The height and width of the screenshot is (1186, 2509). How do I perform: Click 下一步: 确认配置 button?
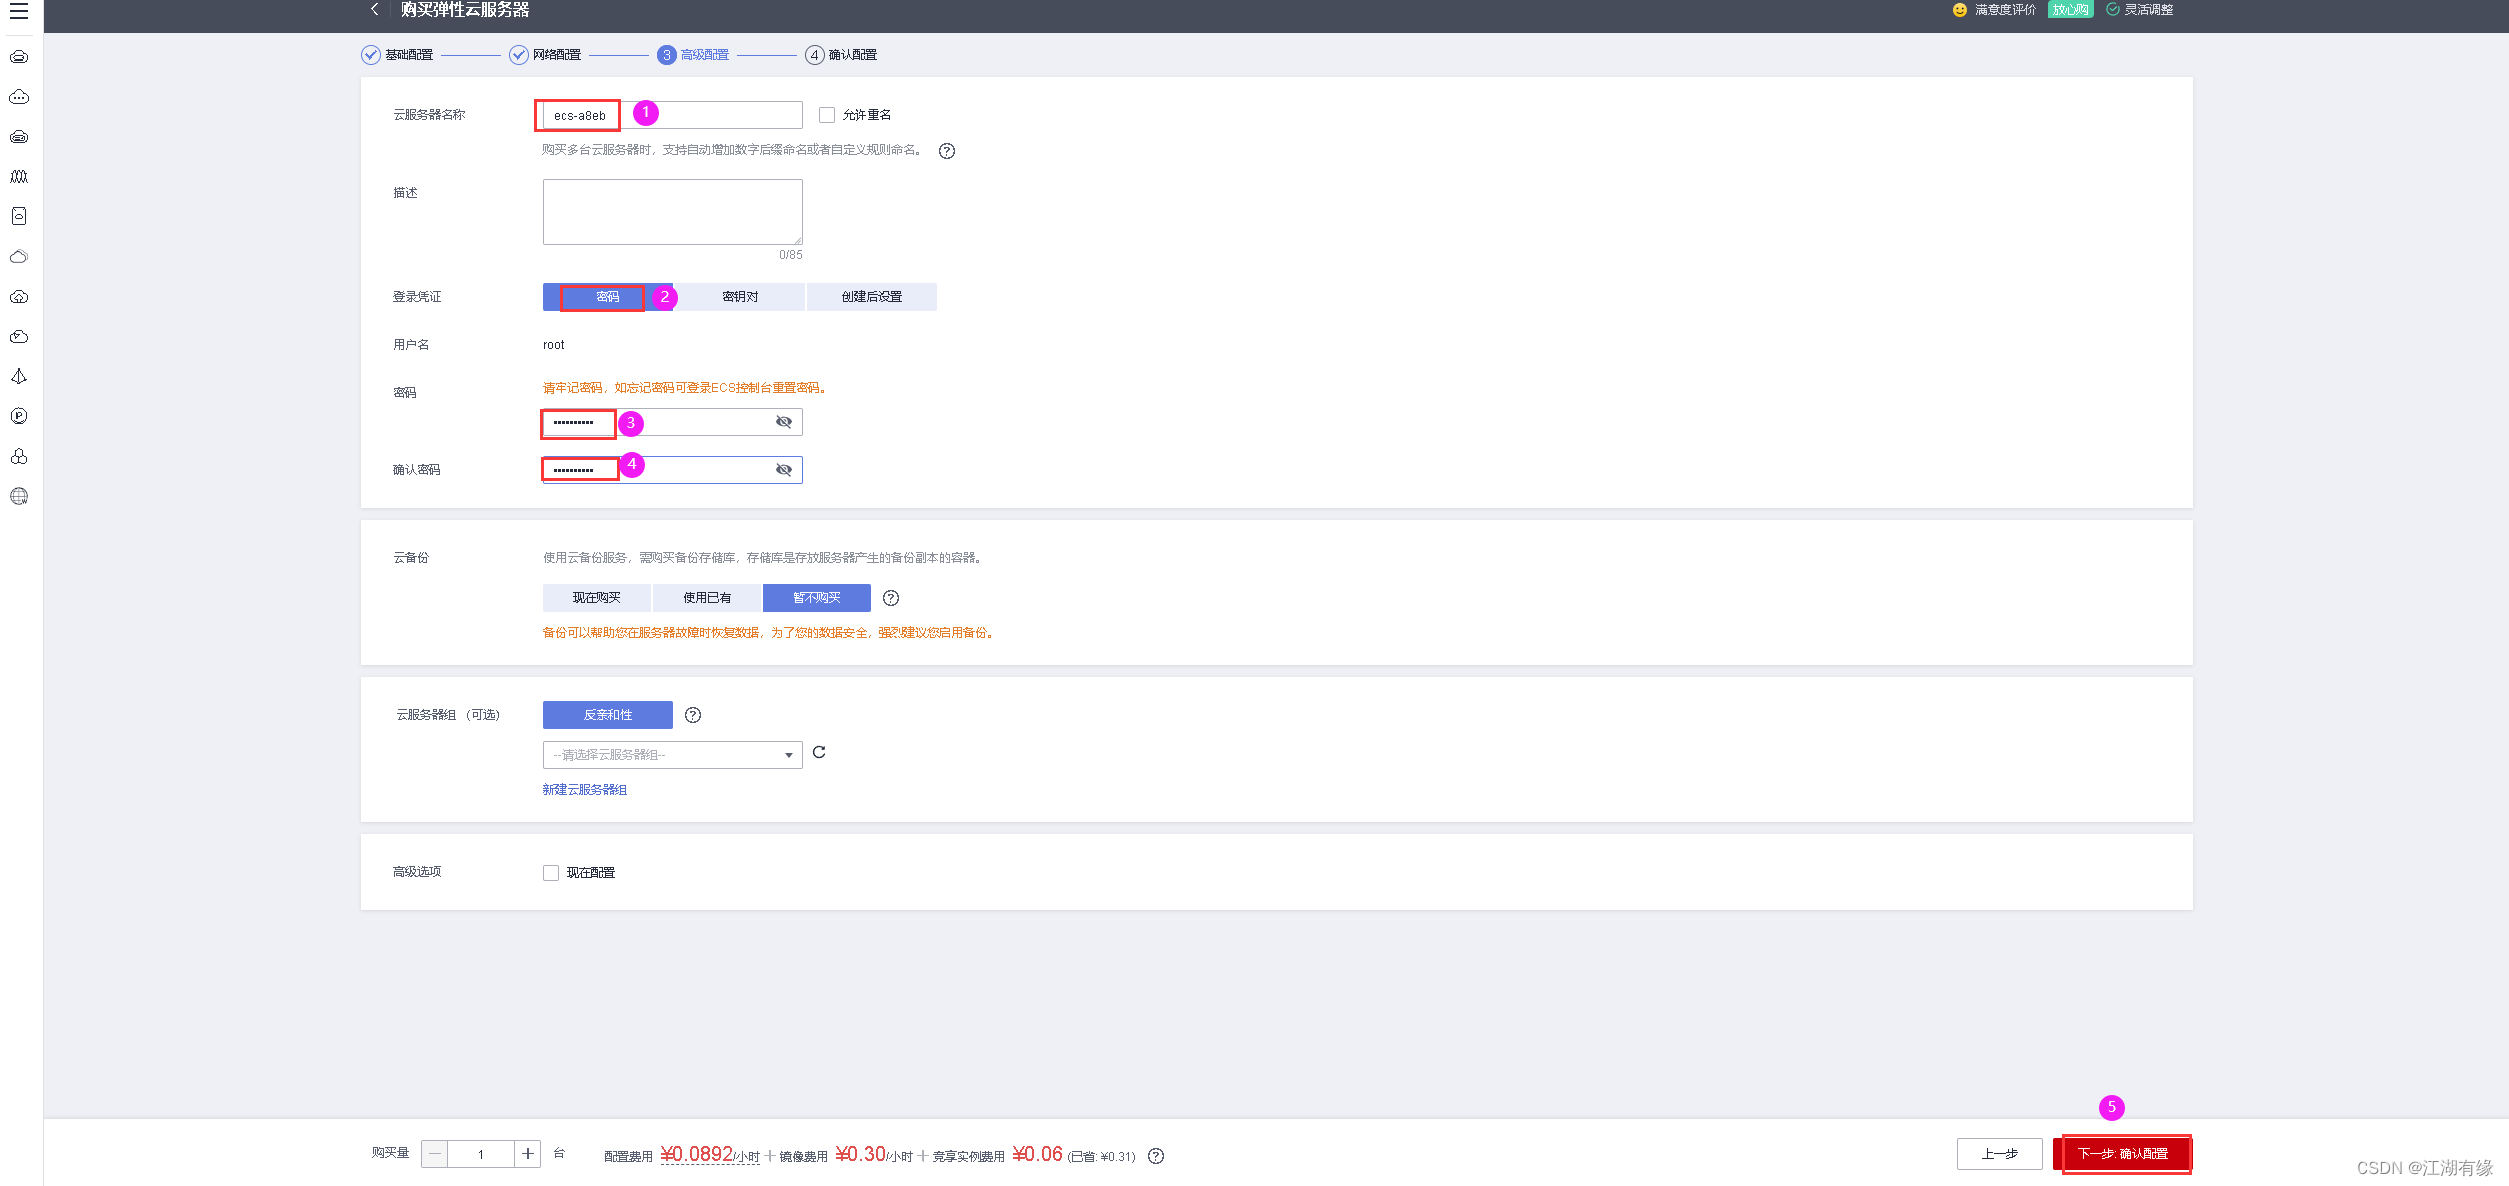(2123, 1154)
